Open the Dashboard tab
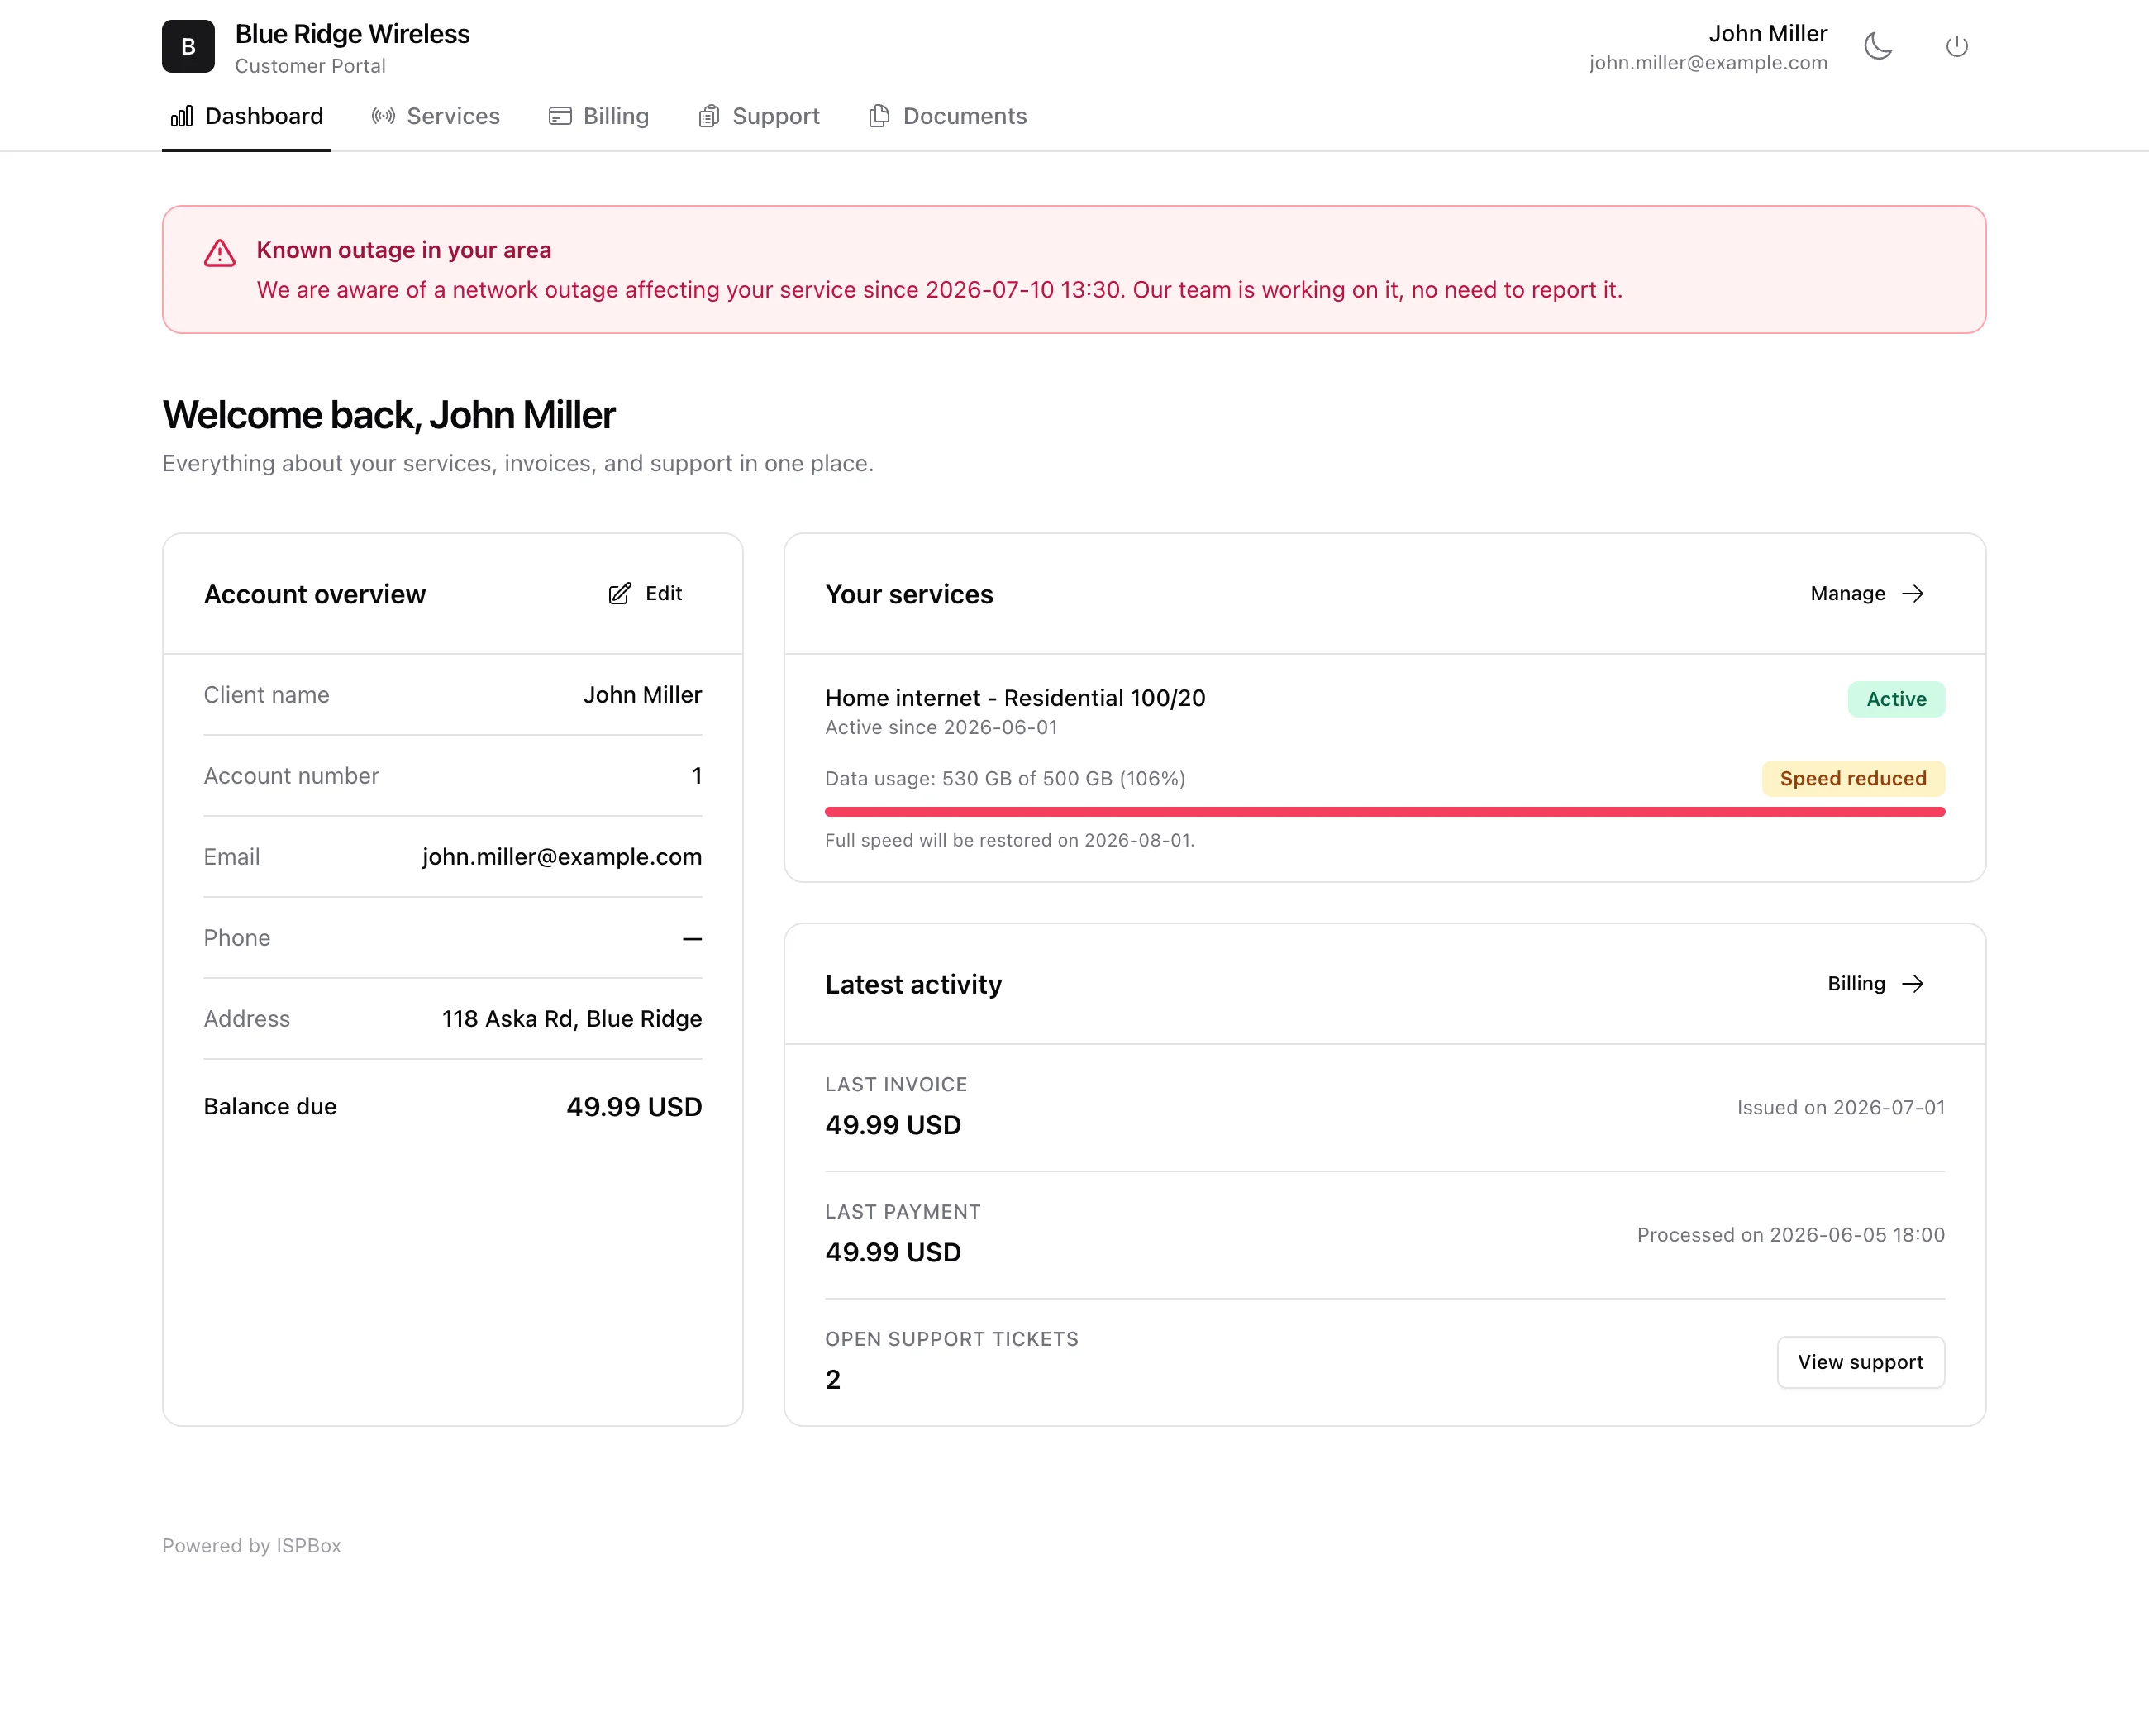Image resolution: width=2149 pixels, height=1736 pixels. 246,116
